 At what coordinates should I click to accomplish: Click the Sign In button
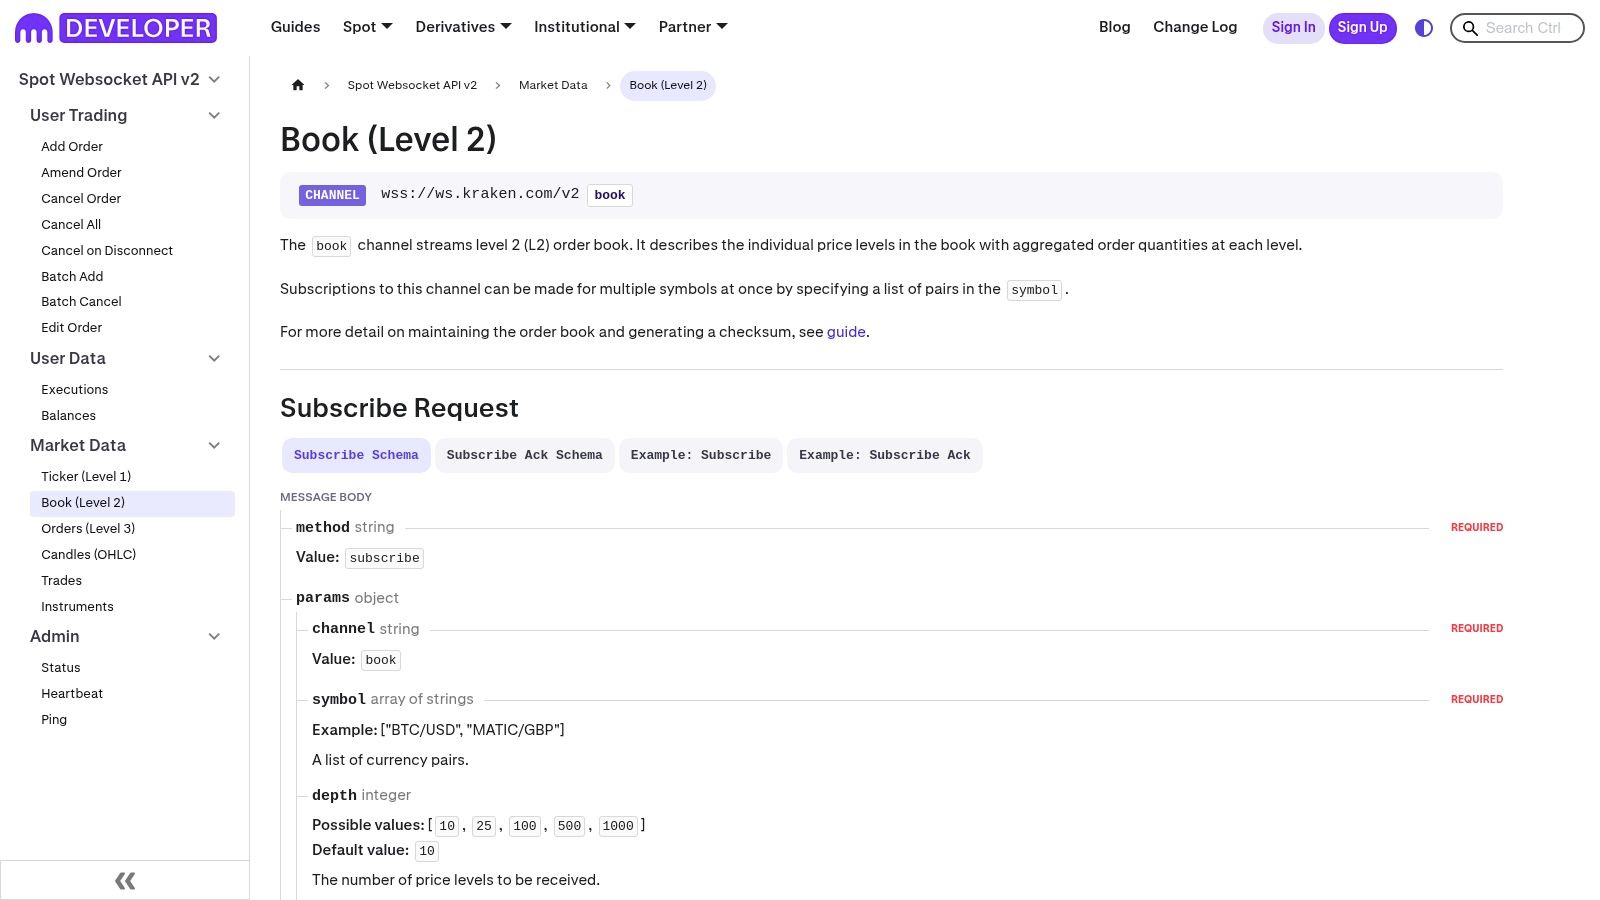coord(1293,27)
